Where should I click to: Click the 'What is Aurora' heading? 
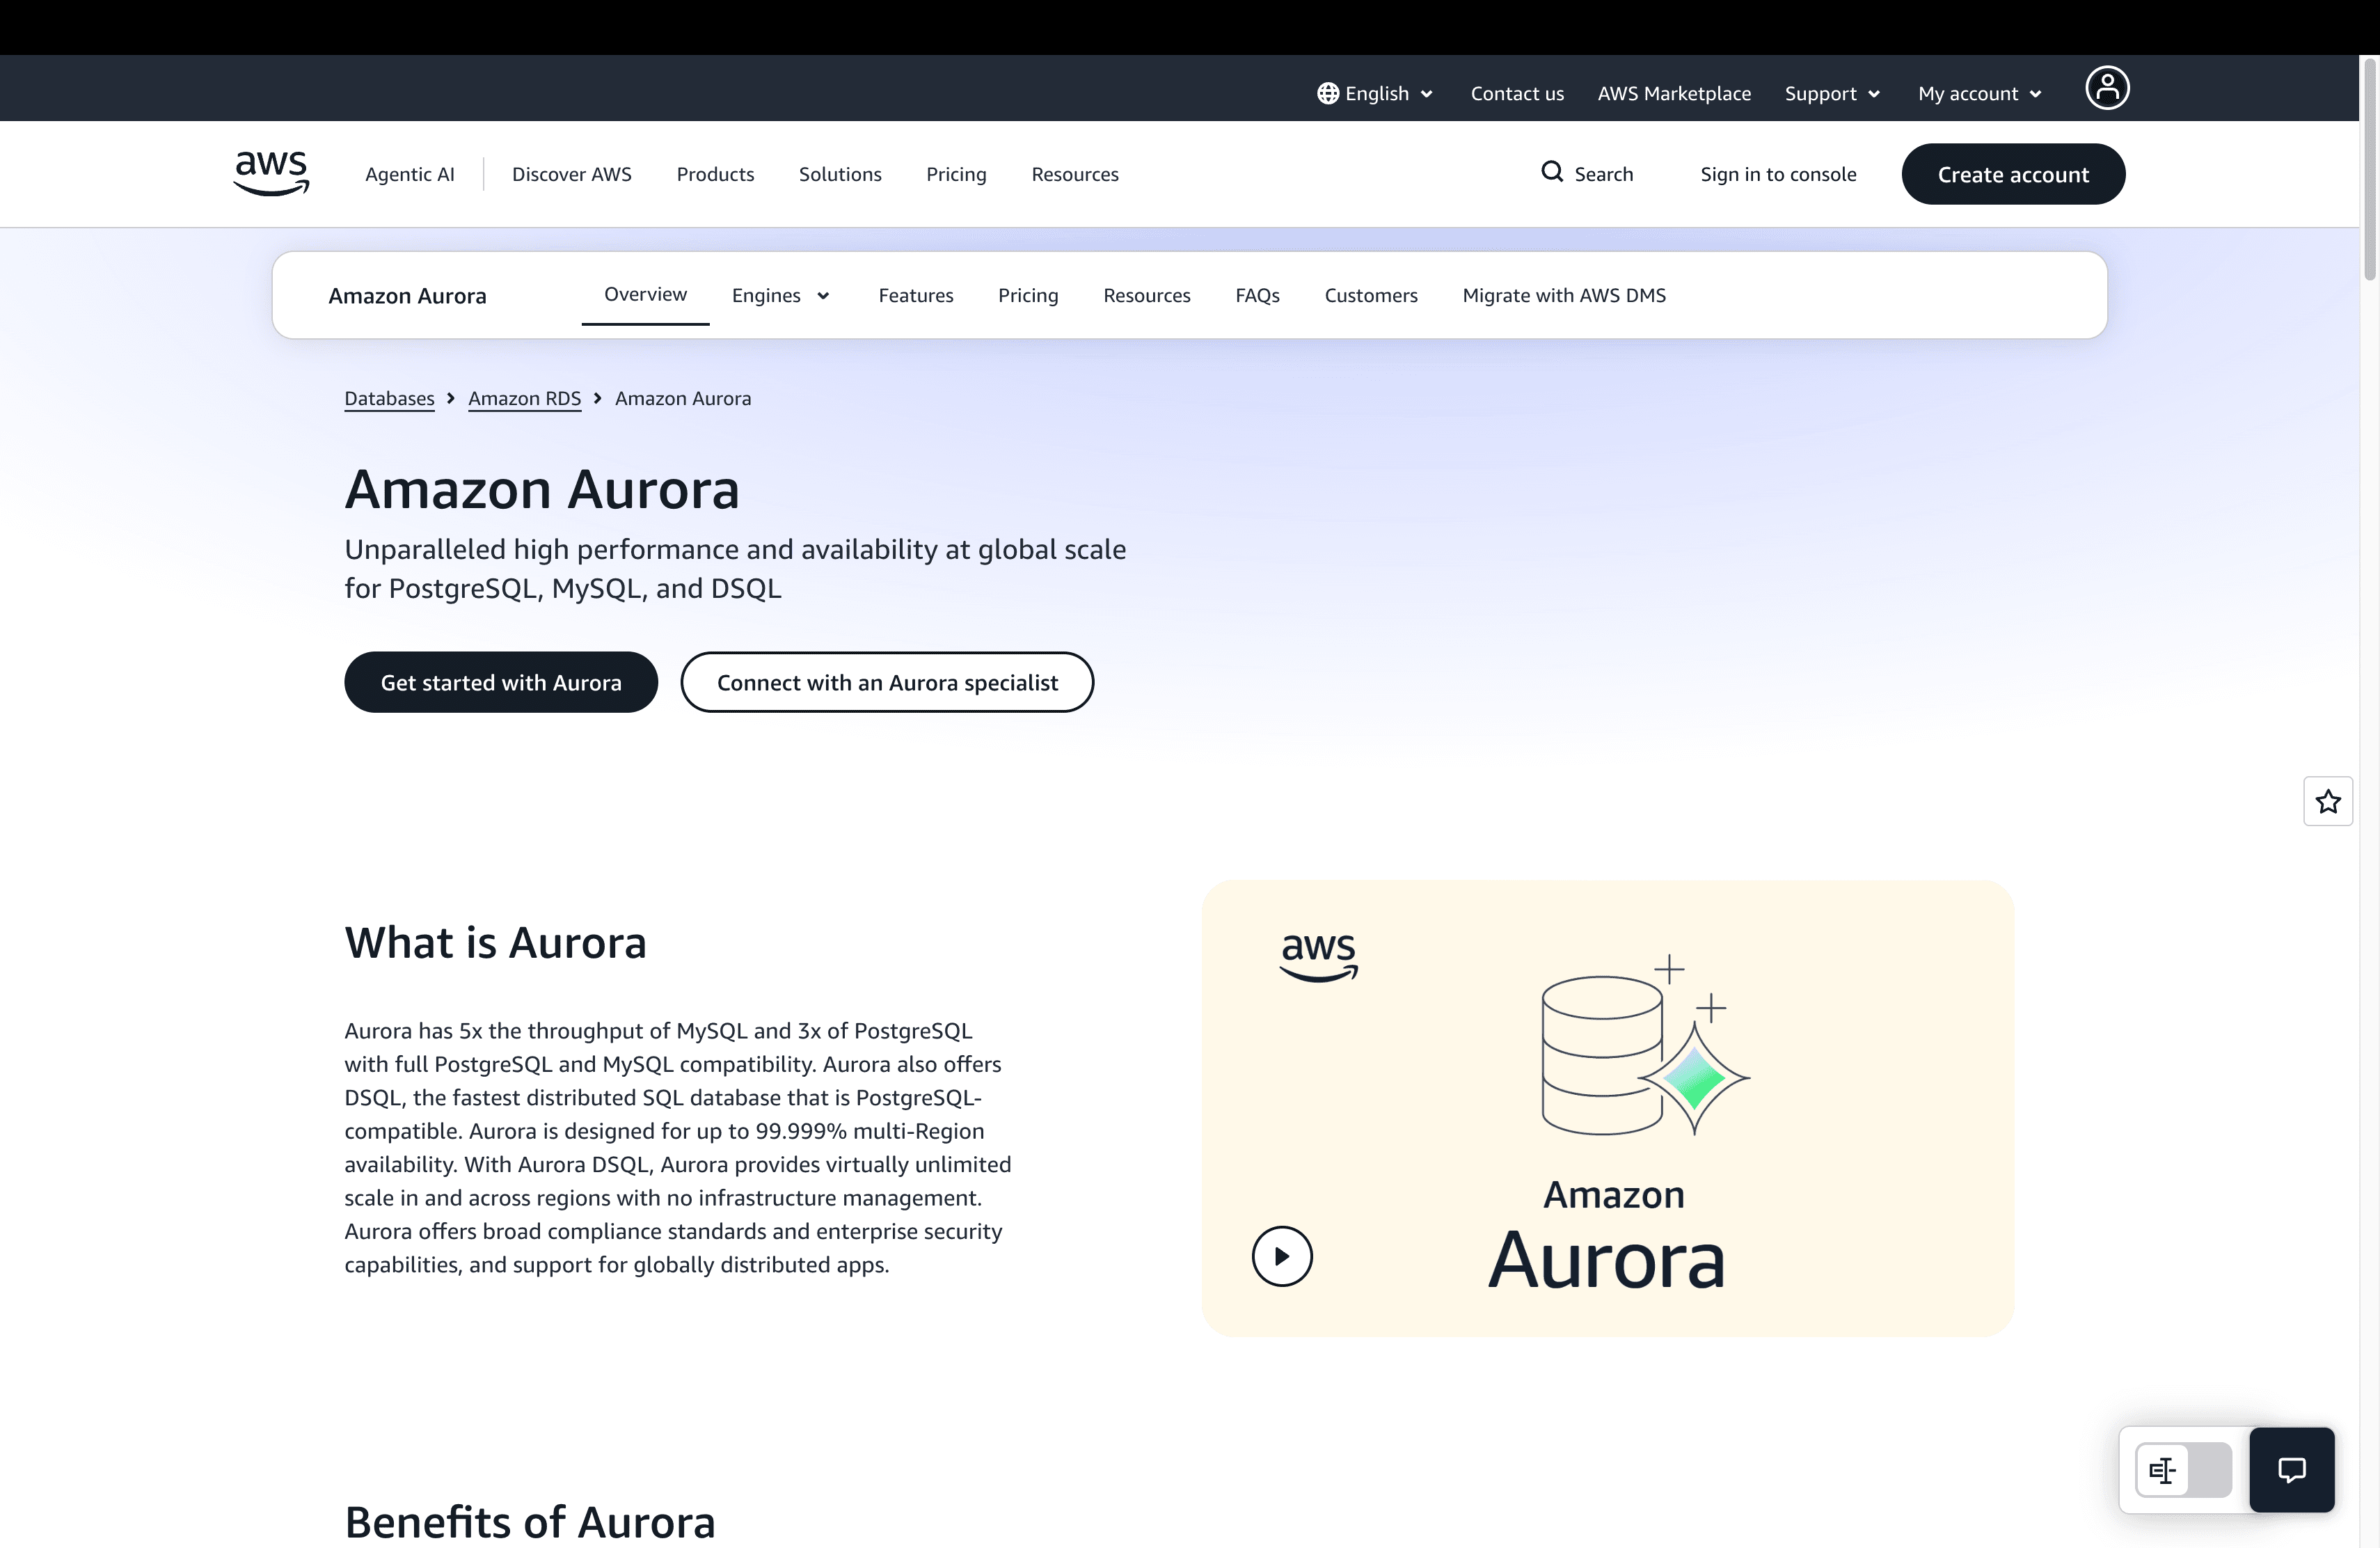pos(495,942)
